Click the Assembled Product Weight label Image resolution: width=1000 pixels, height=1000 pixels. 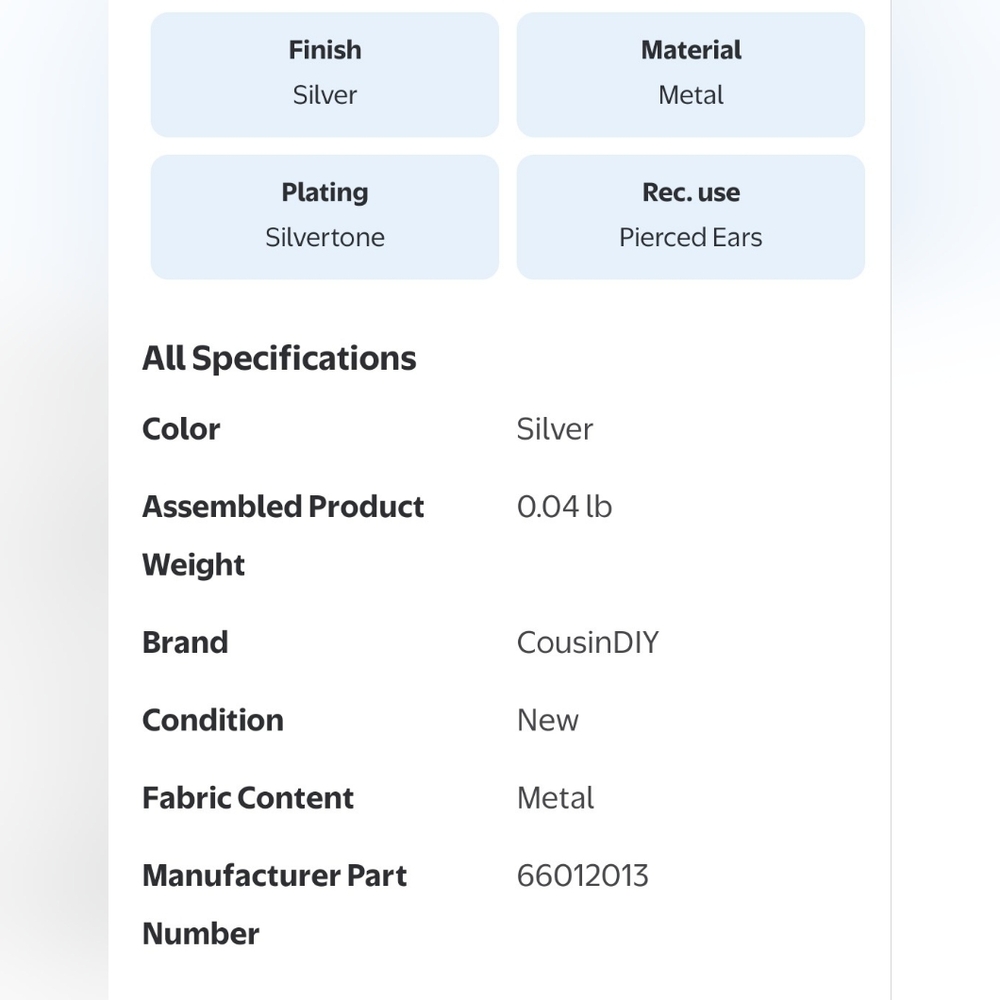pyautogui.click(x=283, y=536)
